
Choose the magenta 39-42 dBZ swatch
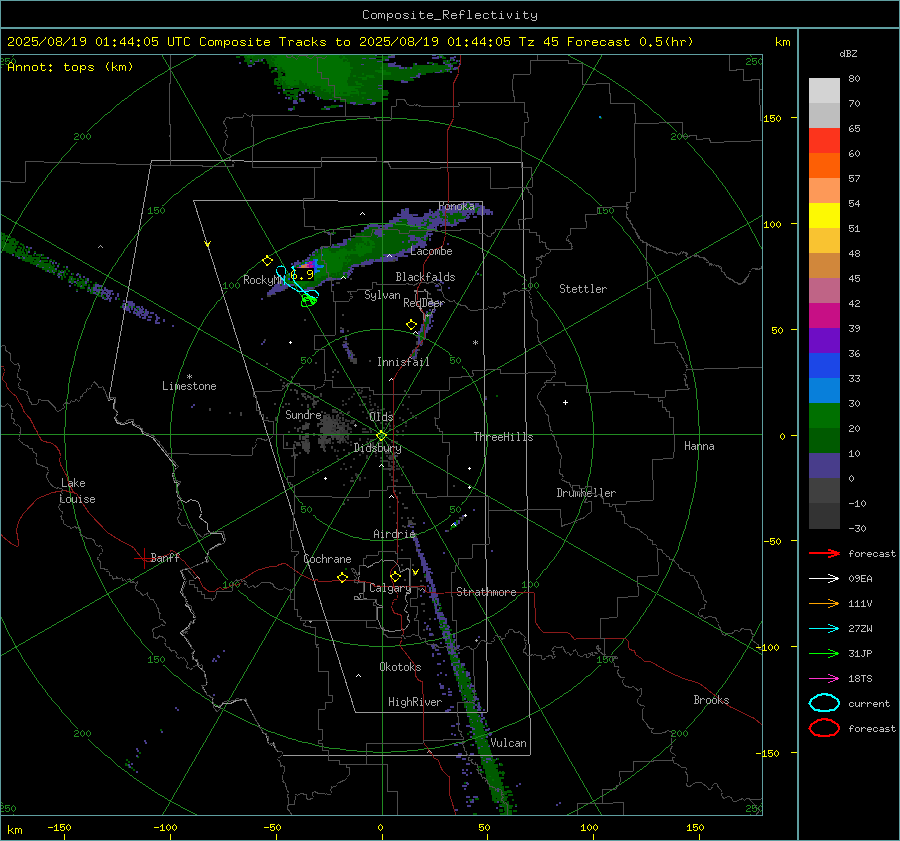(824, 316)
